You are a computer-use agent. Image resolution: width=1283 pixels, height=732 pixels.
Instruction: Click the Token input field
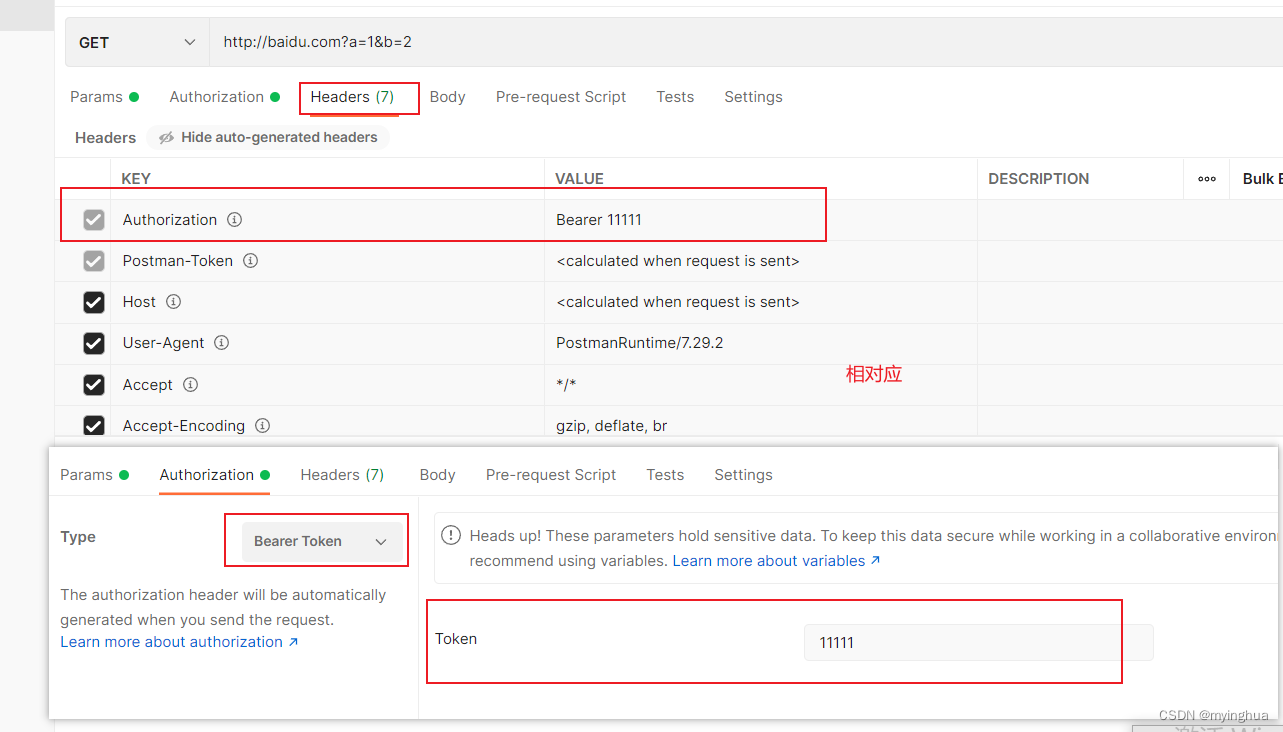pos(979,642)
